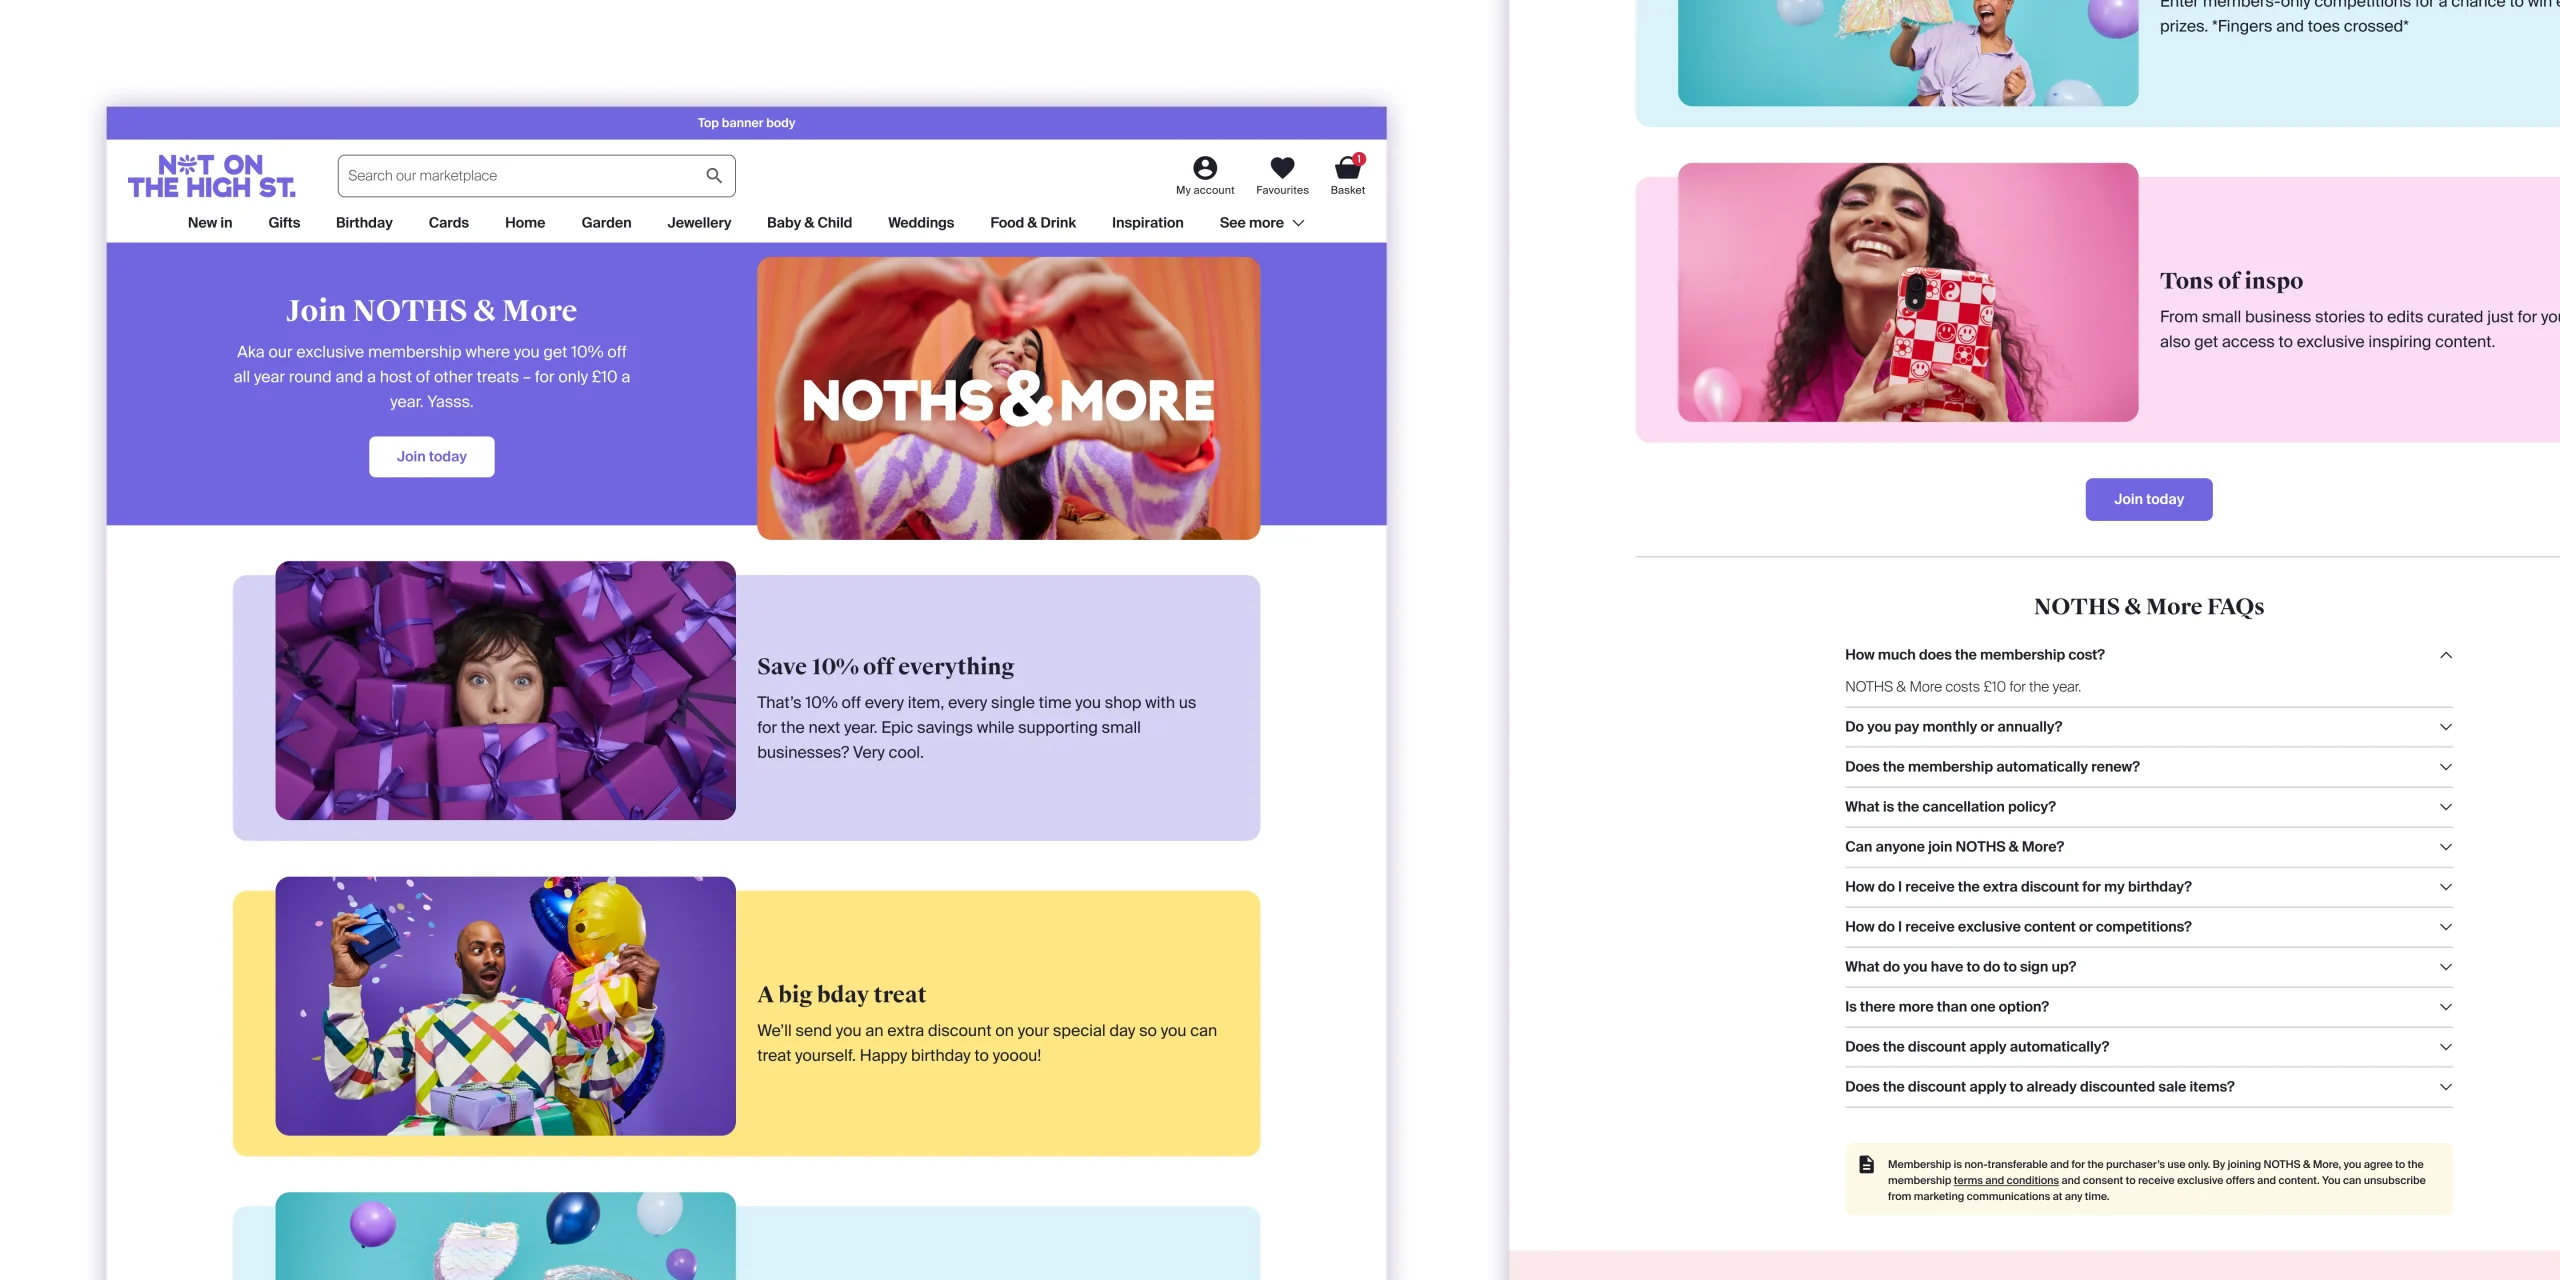2560x1280 pixels.
Task: Click A big bday treat heading
Action: click(841, 994)
